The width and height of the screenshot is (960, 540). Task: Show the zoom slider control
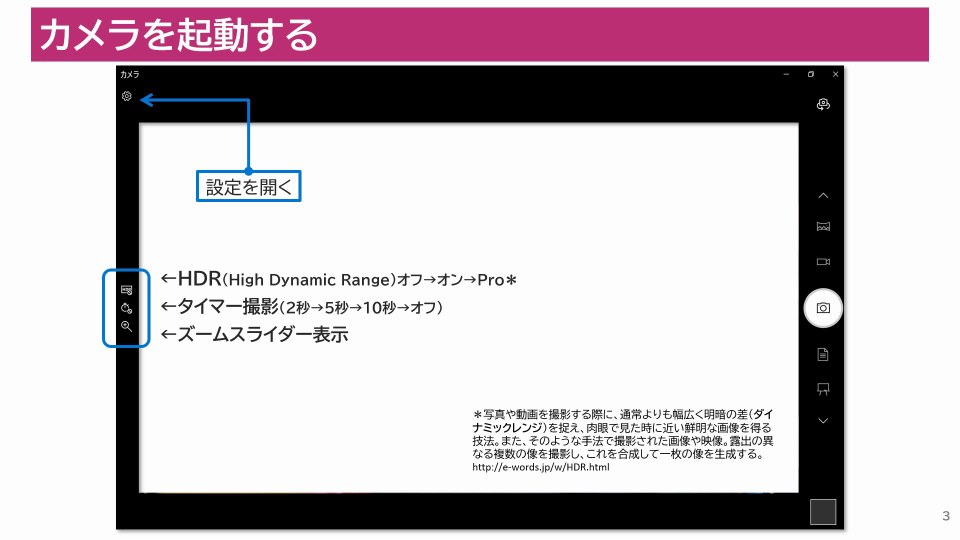coord(126,326)
